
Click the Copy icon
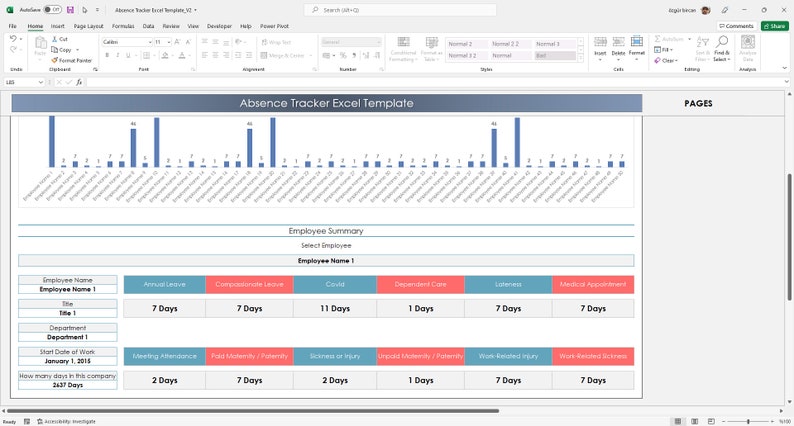click(55, 50)
